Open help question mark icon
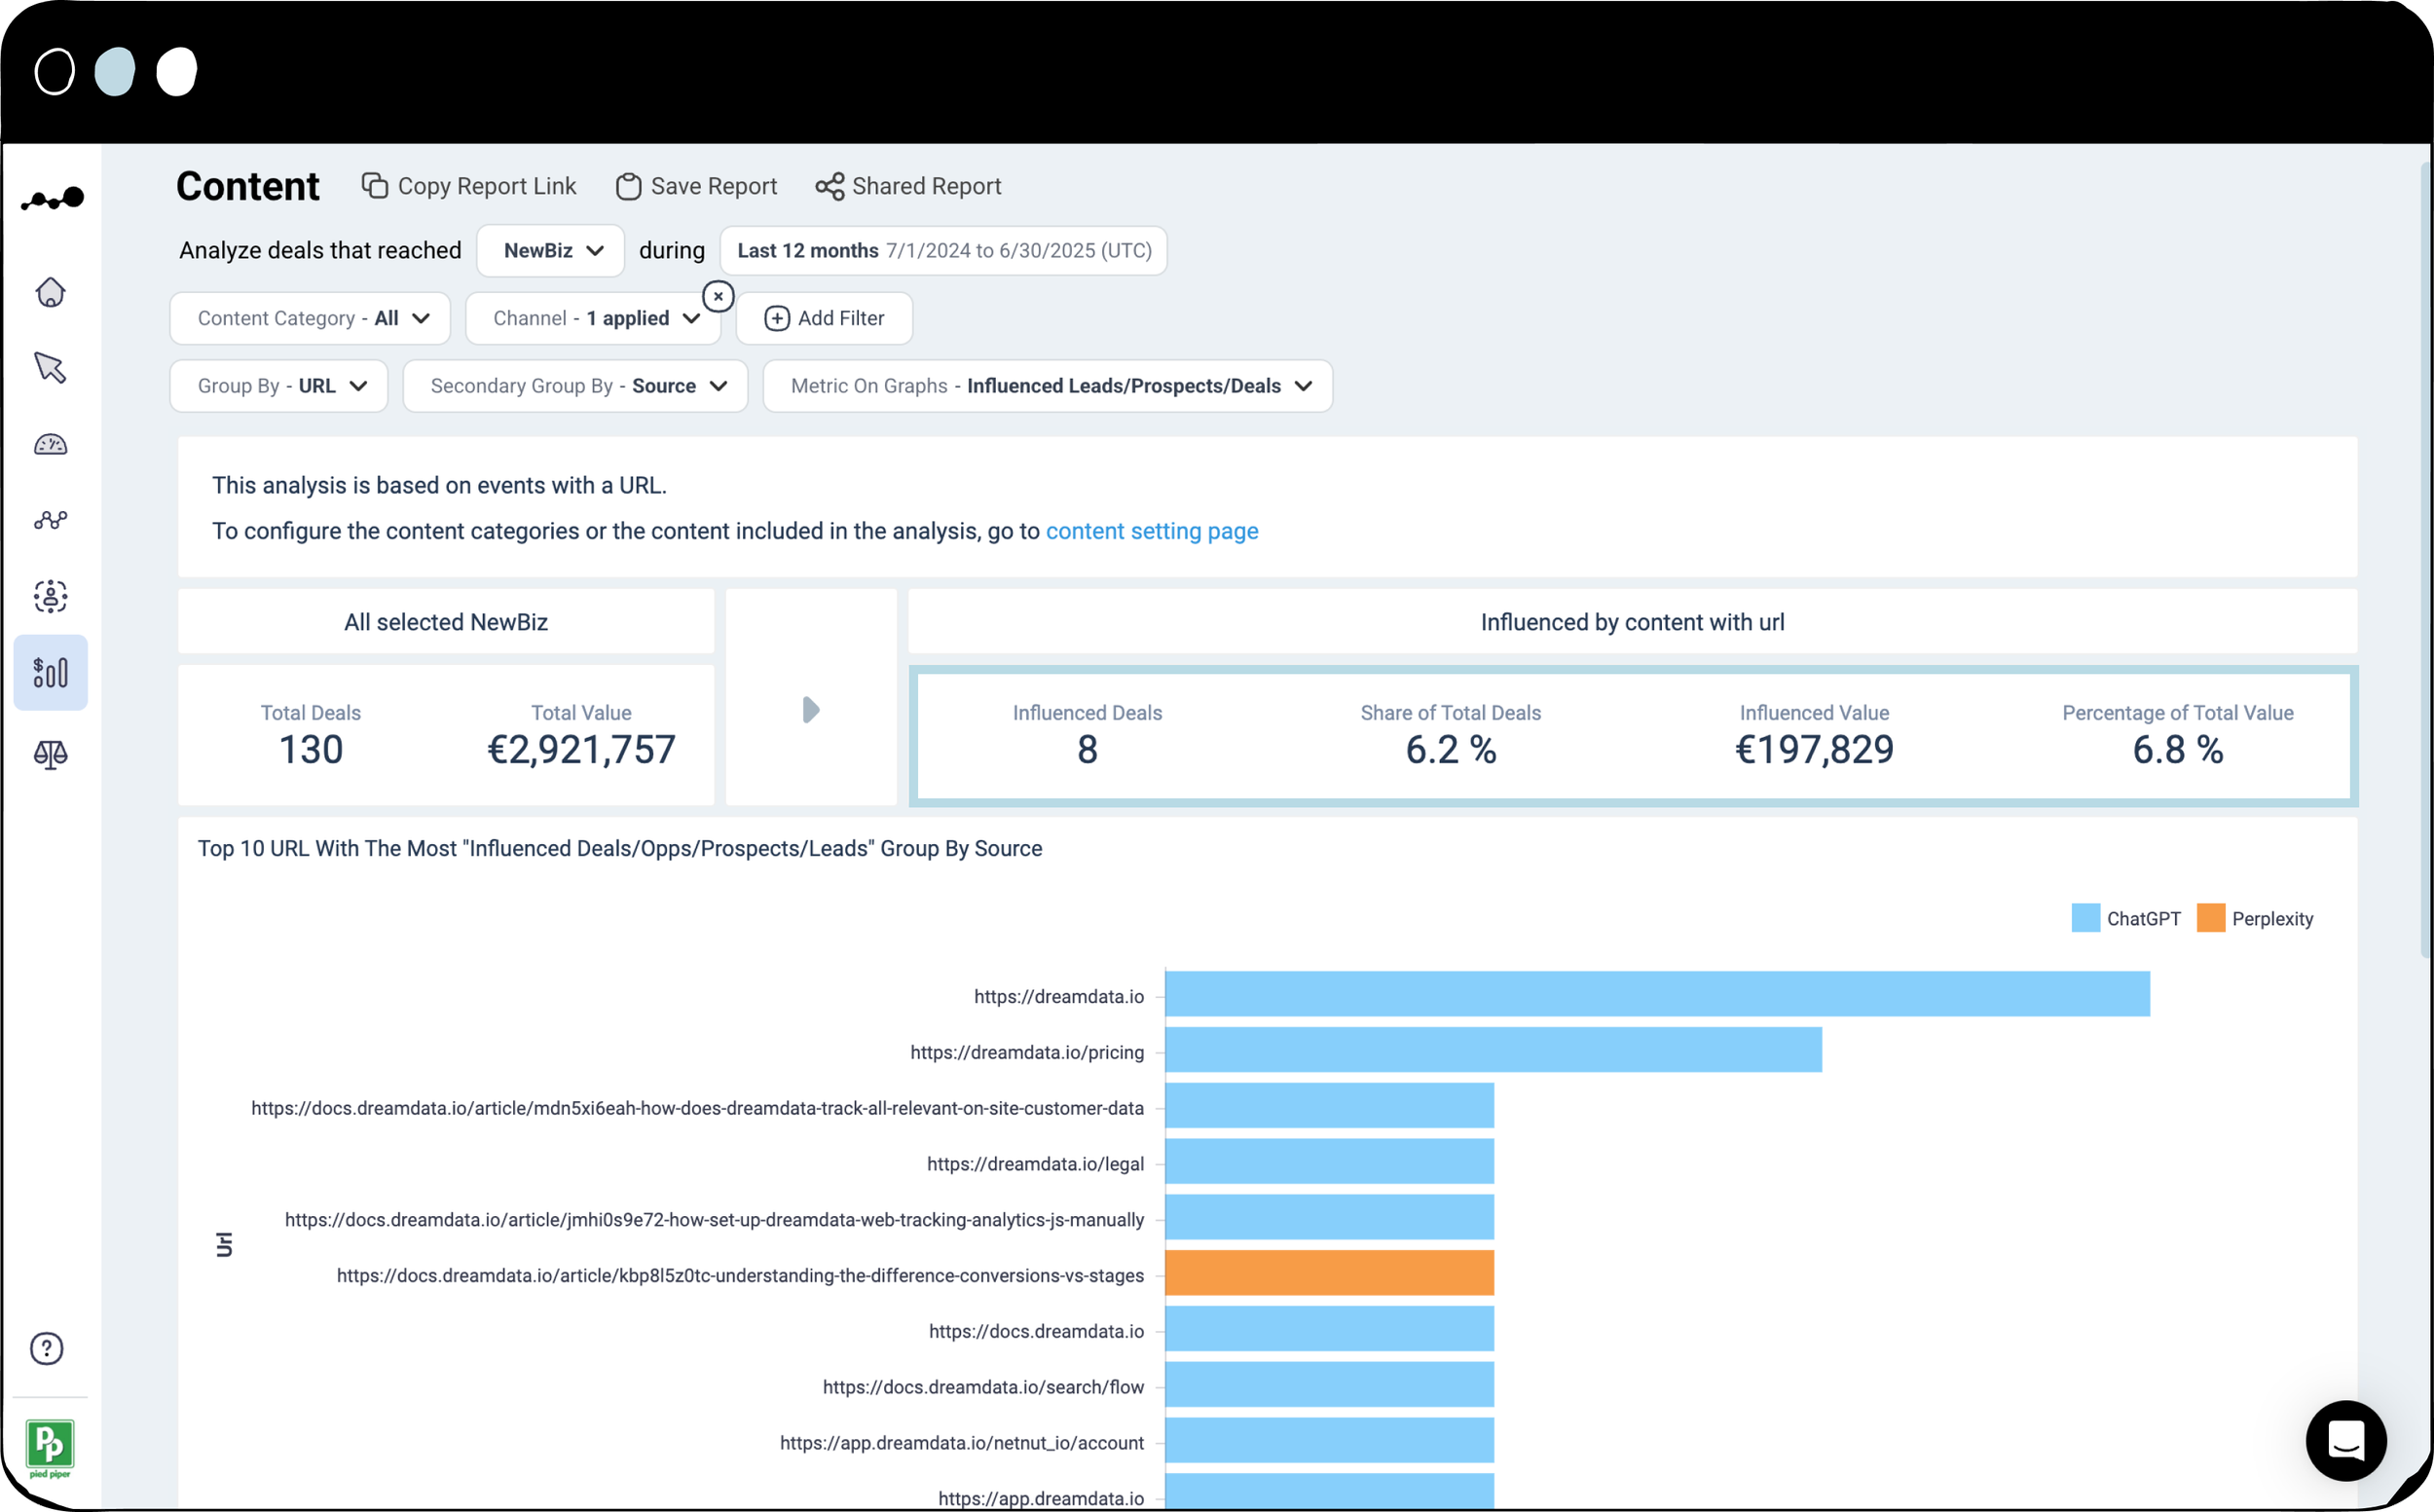The width and height of the screenshot is (2434, 1512). (47, 1349)
